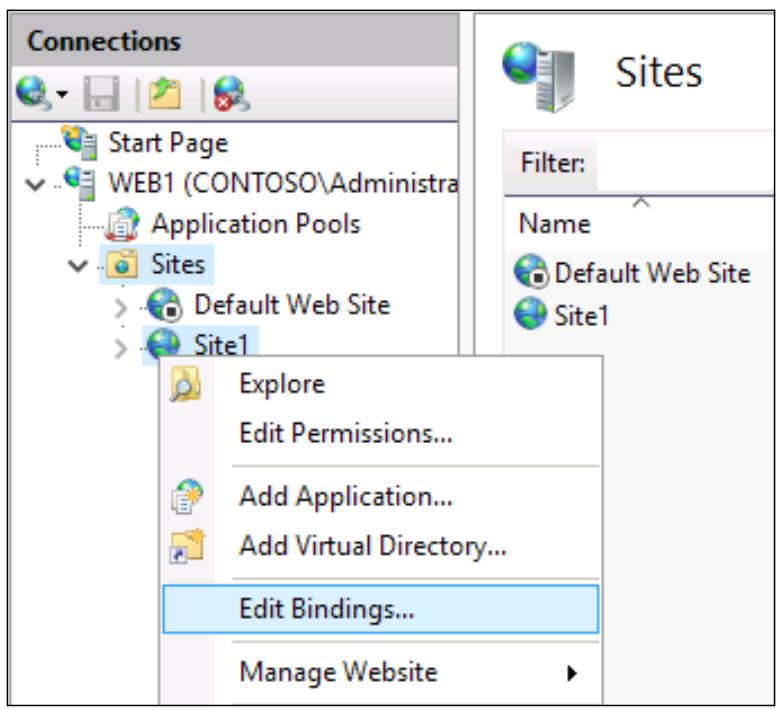Open the connection dropdown arrow in toolbar
780x710 pixels.
click(x=62, y=94)
